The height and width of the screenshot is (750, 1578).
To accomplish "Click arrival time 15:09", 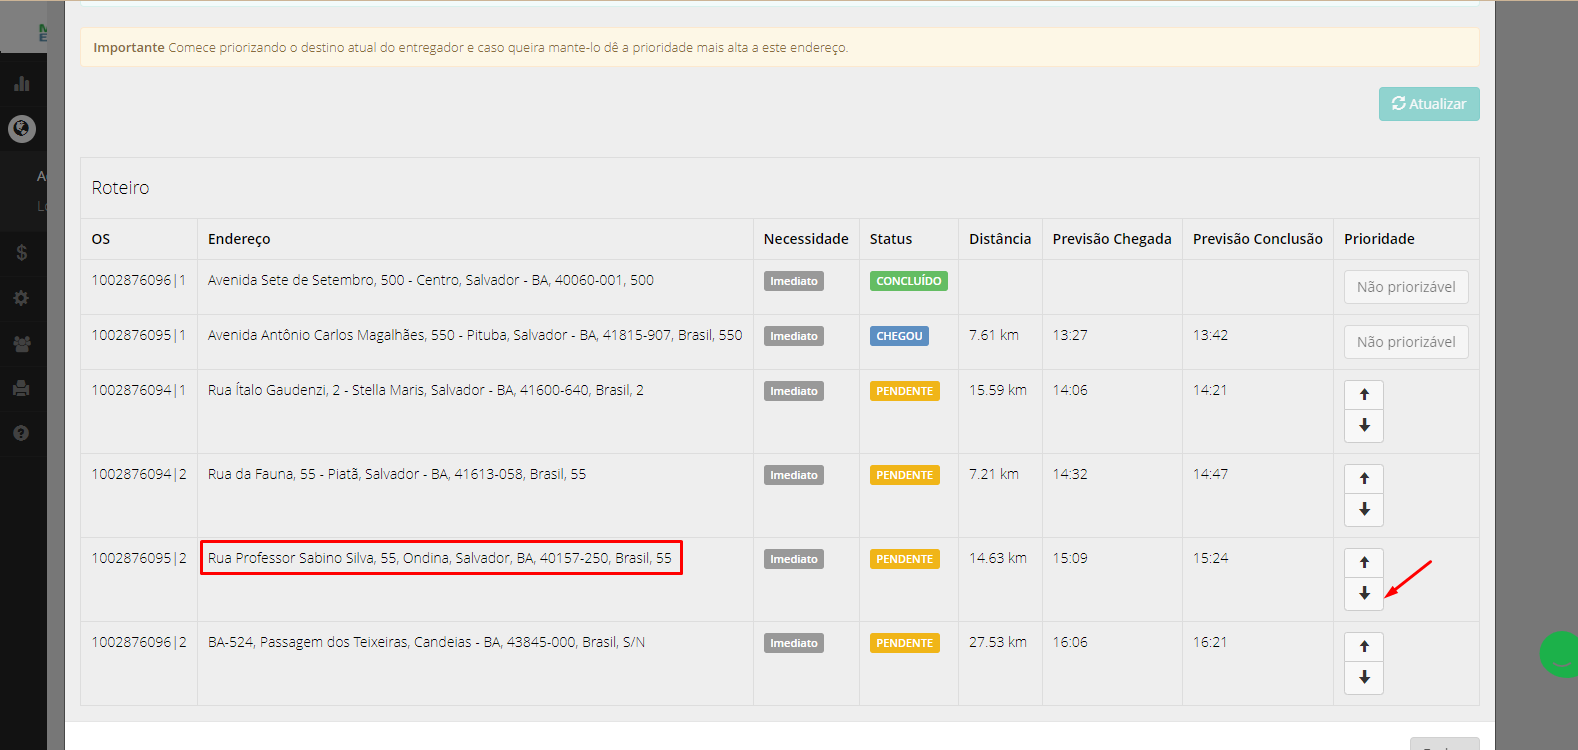I will [1070, 558].
